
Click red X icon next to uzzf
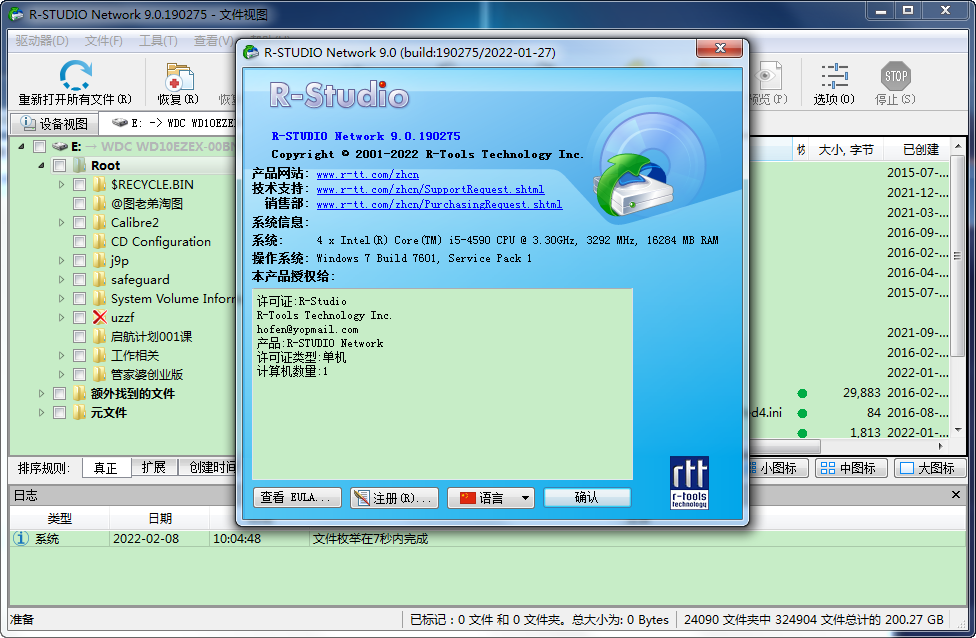point(99,317)
